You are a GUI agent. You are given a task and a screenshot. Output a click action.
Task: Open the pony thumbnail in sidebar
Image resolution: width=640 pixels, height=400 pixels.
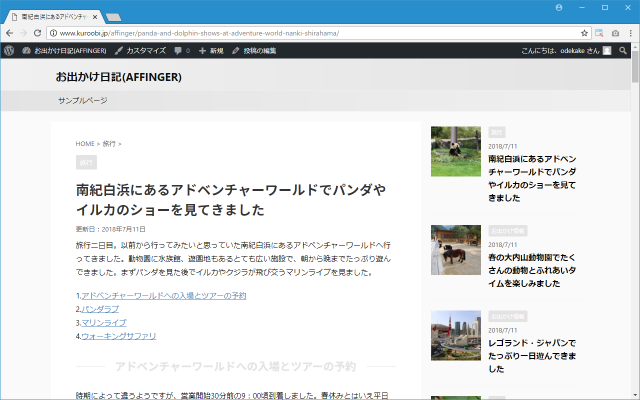[x=456, y=250]
